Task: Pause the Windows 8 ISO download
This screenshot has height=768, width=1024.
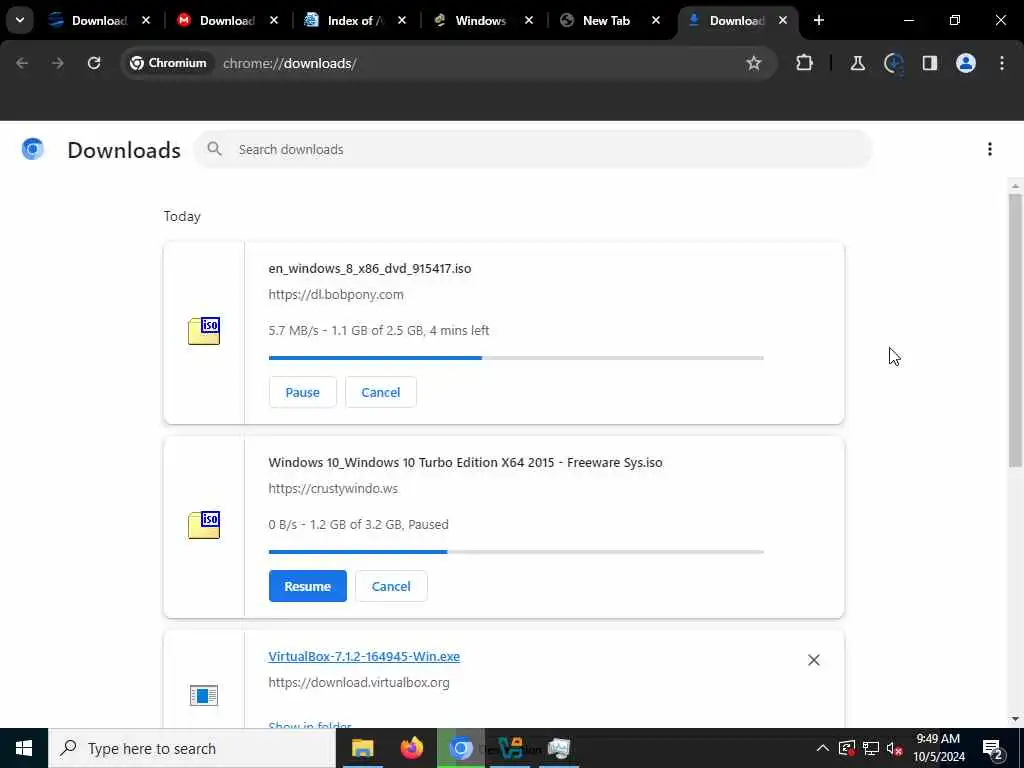Action: pyautogui.click(x=302, y=392)
